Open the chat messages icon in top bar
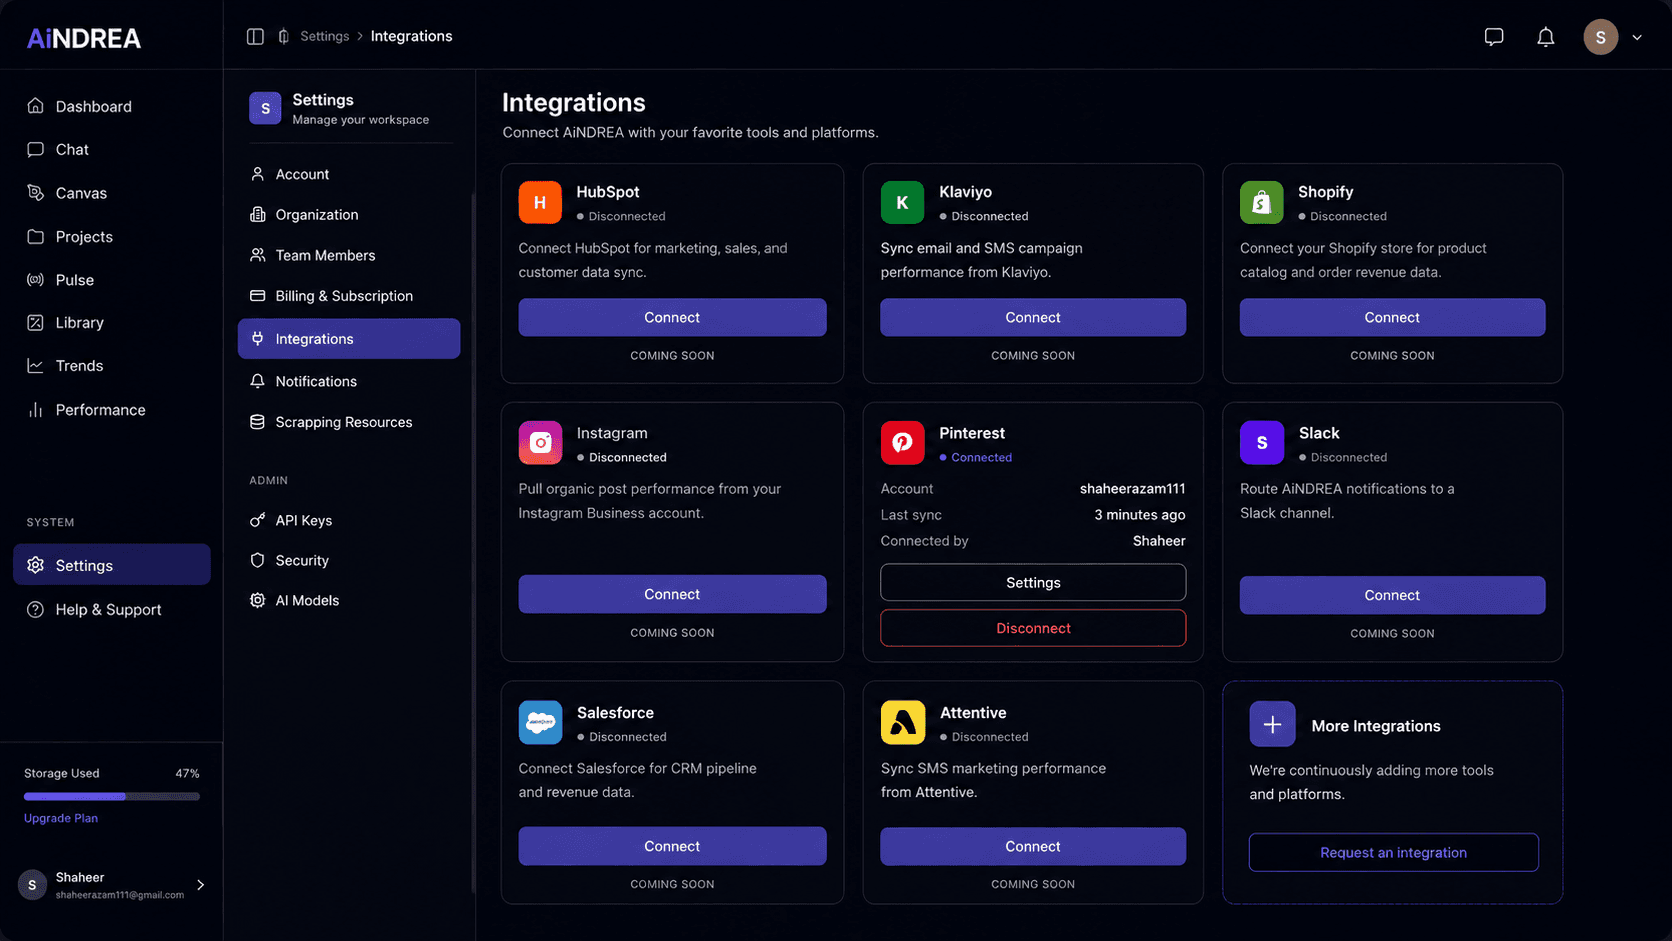The height and width of the screenshot is (941, 1672). tap(1494, 37)
